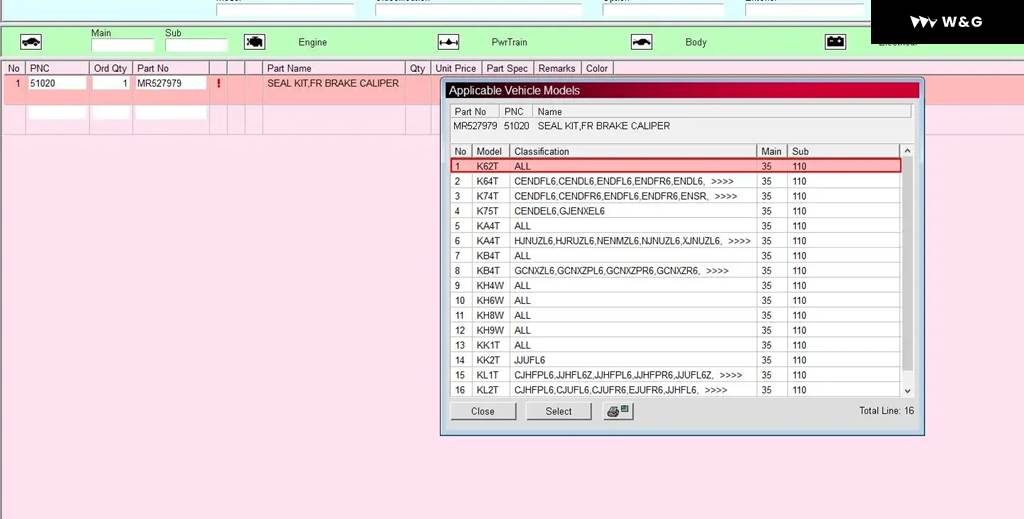This screenshot has width=1024, height=519.
Task: Select row 5 KA4T with ALL classification
Action: point(676,226)
